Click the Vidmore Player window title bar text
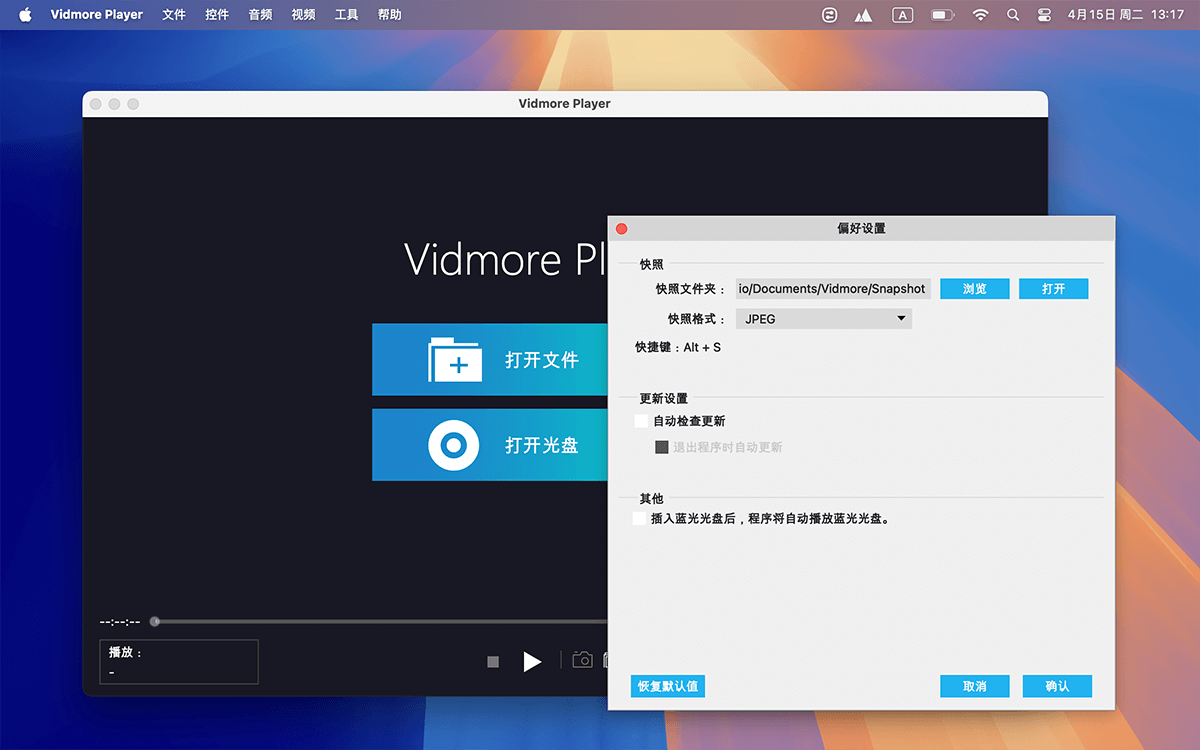Screen dimensions: 1200x750 pos(565,104)
